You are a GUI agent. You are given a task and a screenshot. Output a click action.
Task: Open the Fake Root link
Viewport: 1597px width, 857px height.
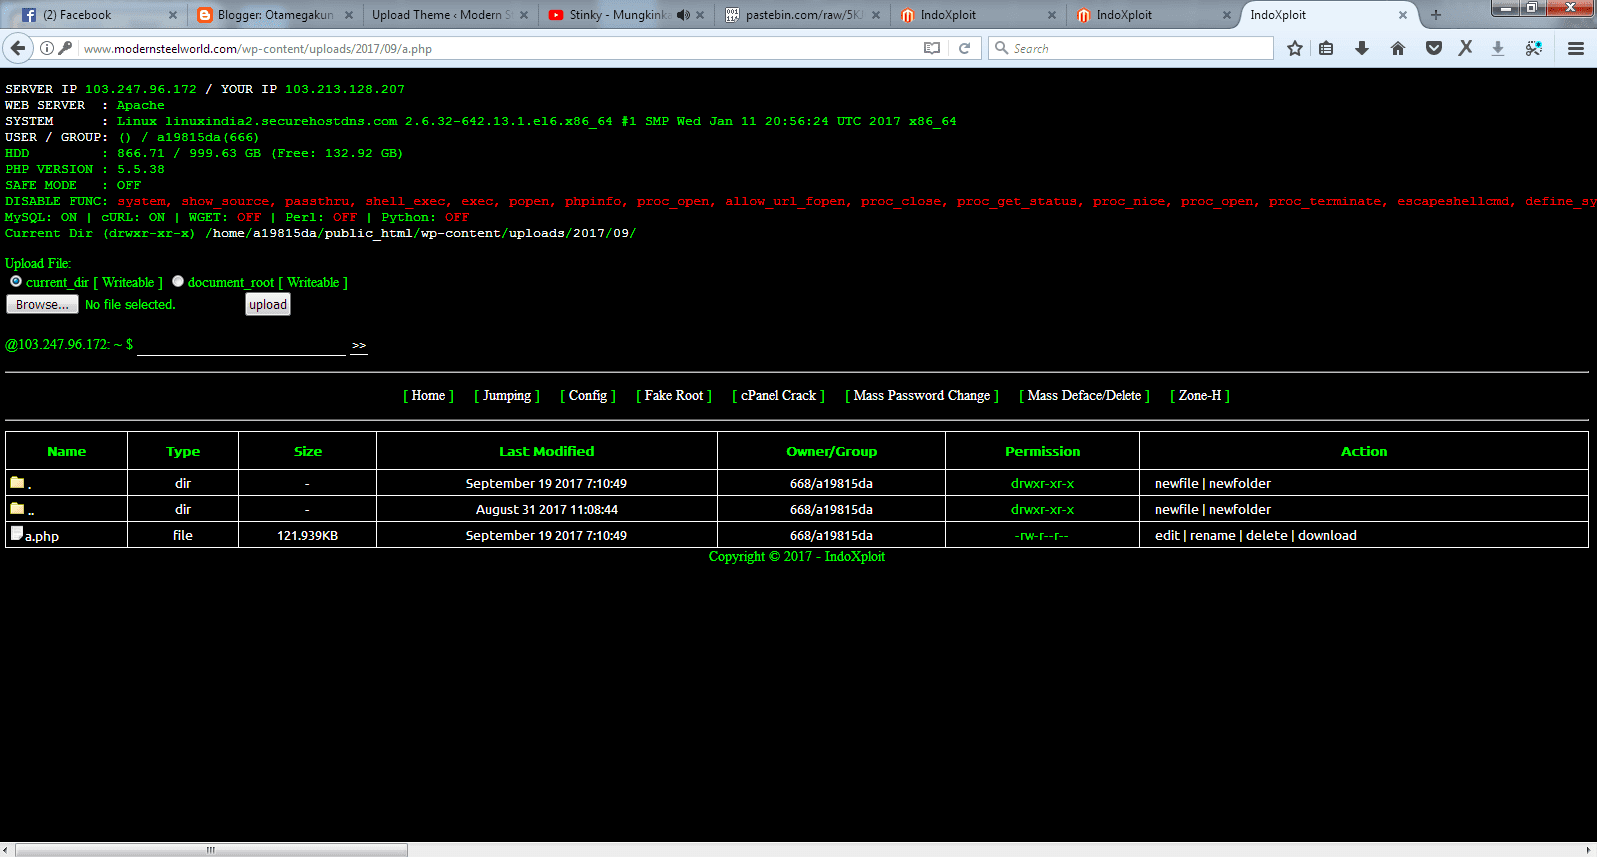(x=674, y=395)
